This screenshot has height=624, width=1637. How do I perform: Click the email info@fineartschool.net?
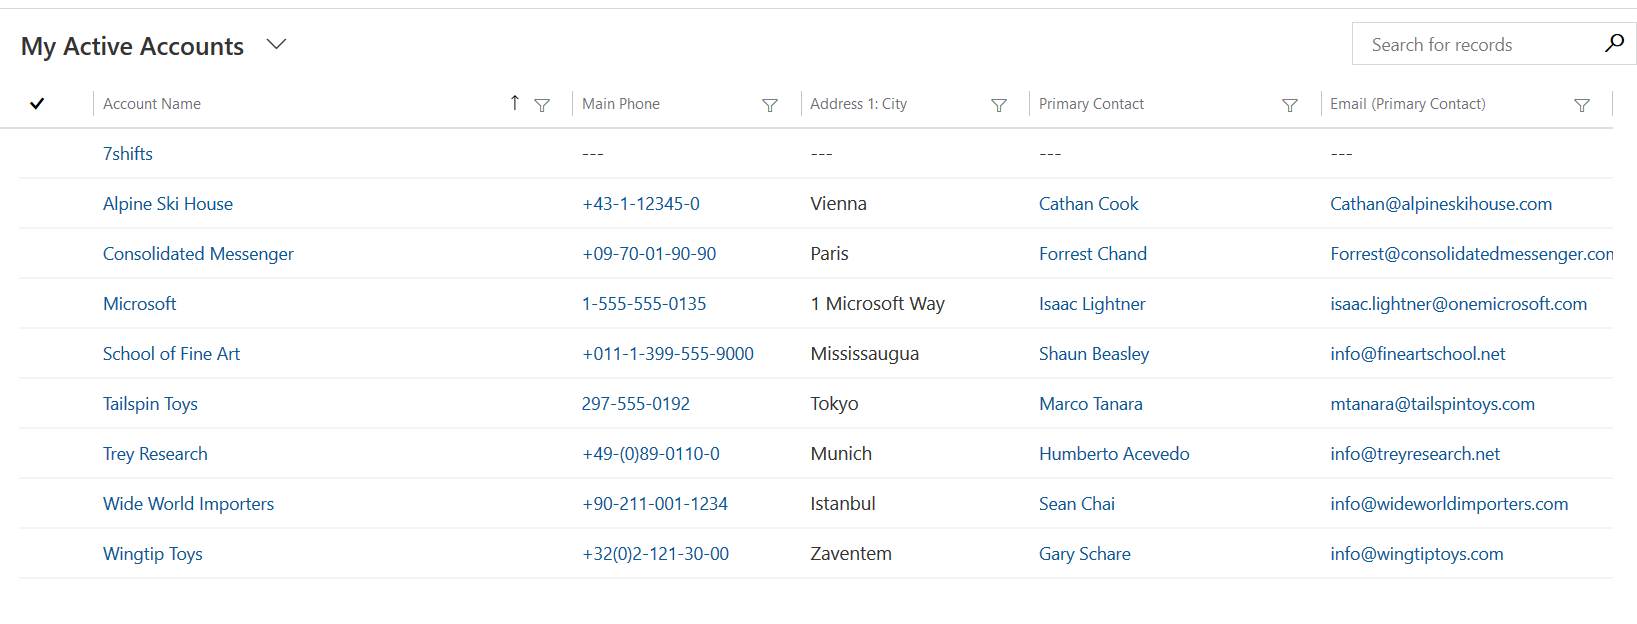point(1417,354)
